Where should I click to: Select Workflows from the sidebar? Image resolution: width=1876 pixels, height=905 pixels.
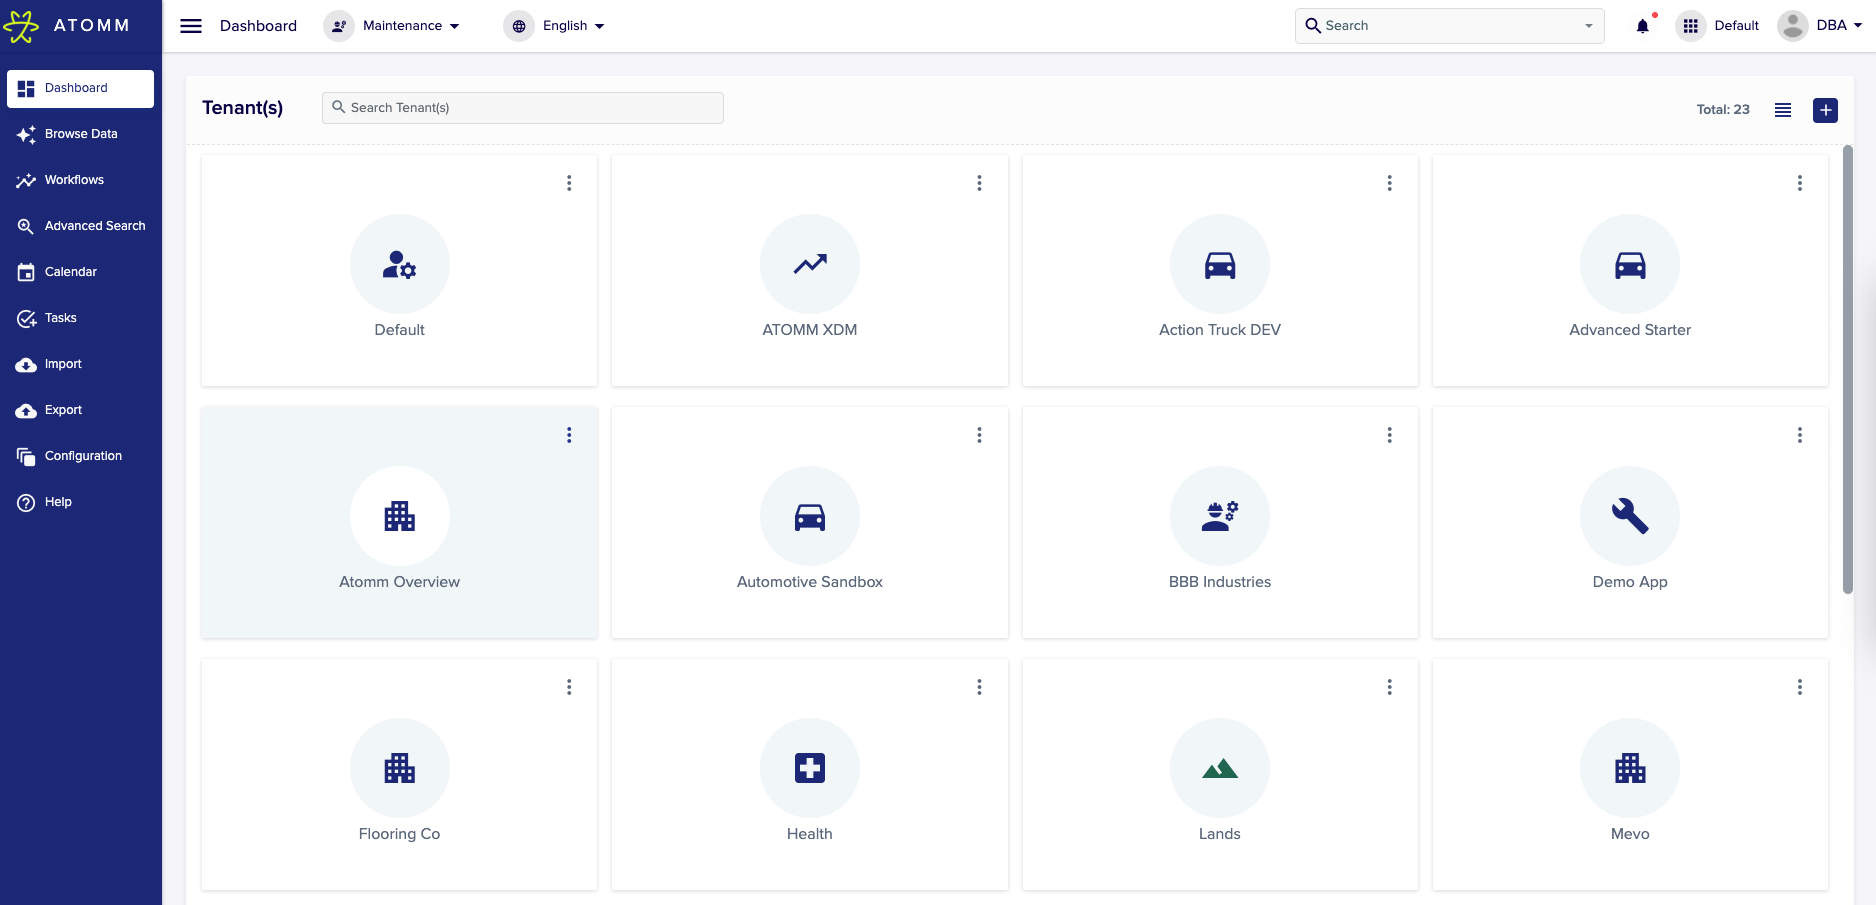(x=74, y=179)
